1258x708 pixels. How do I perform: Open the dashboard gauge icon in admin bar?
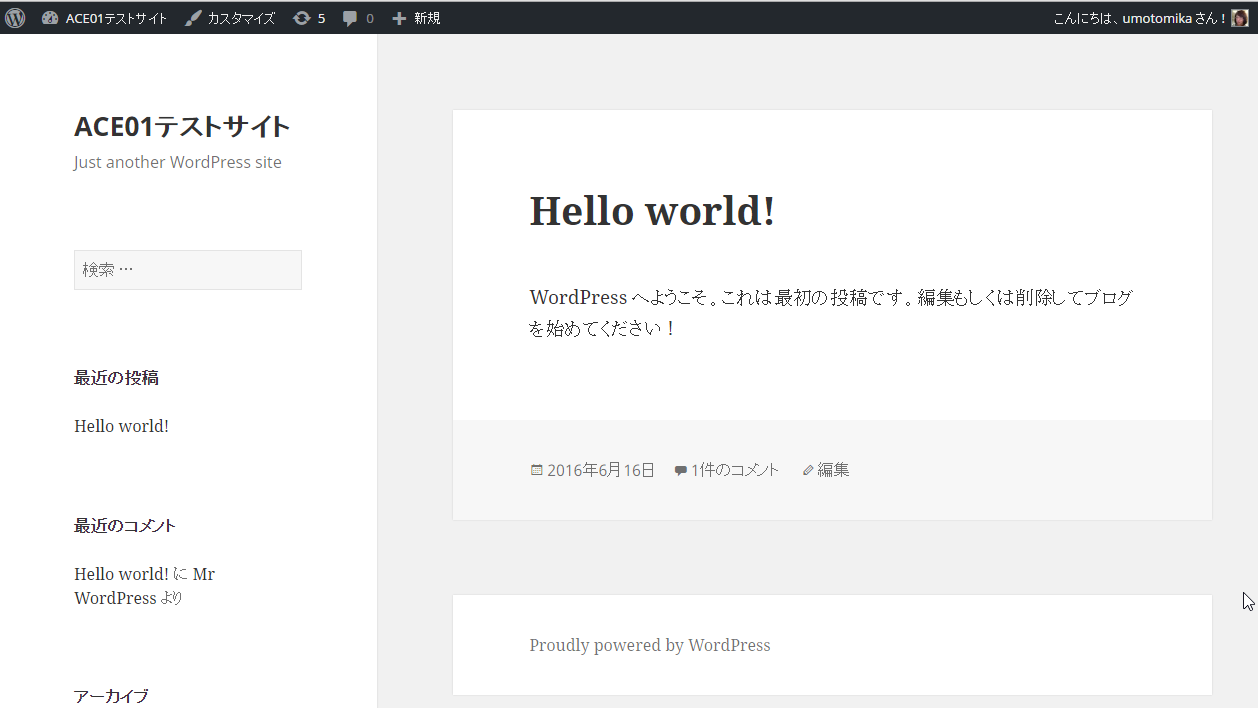pos(50,18)
